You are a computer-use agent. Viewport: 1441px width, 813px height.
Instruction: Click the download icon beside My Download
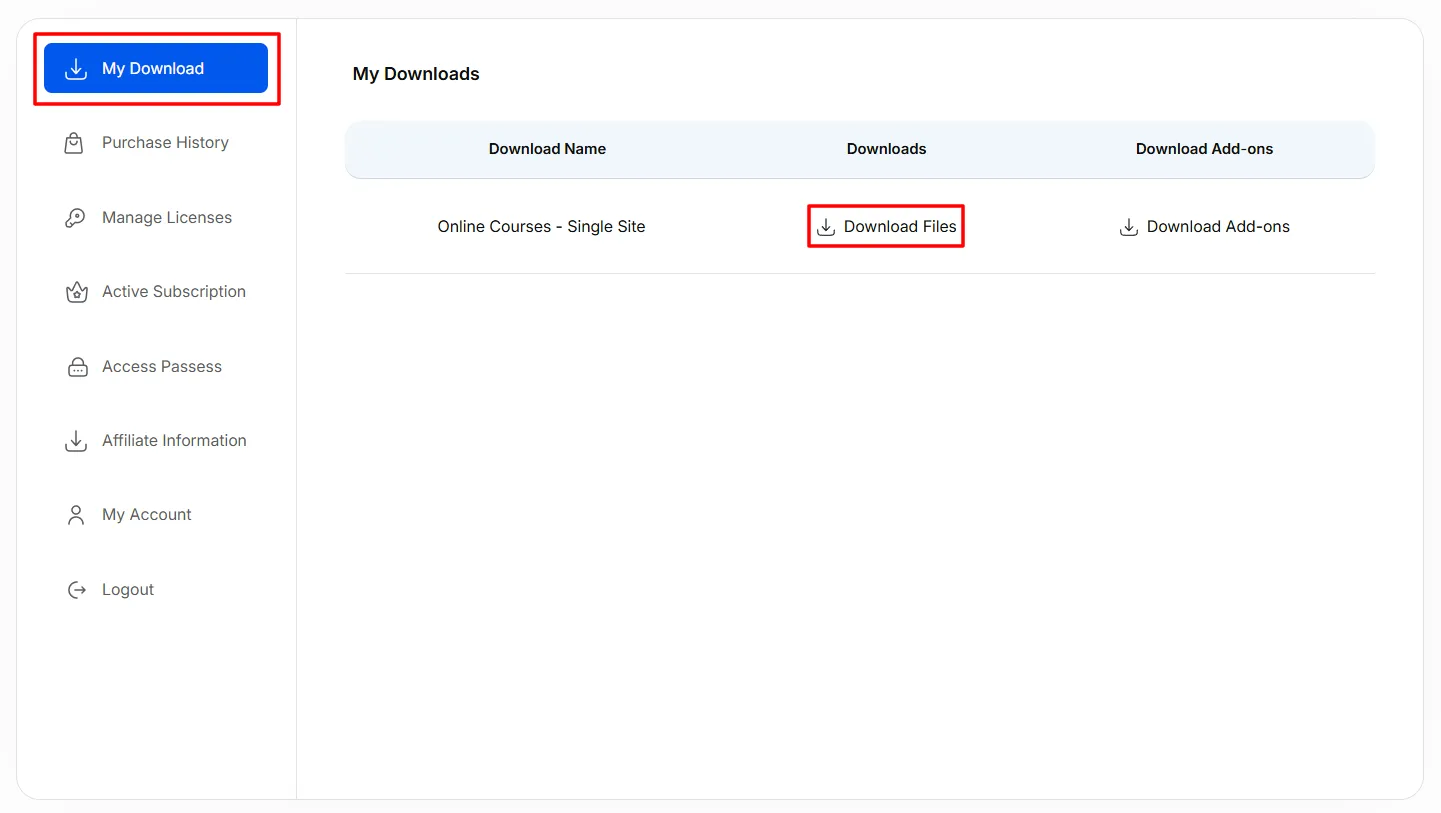pos(75,68)
